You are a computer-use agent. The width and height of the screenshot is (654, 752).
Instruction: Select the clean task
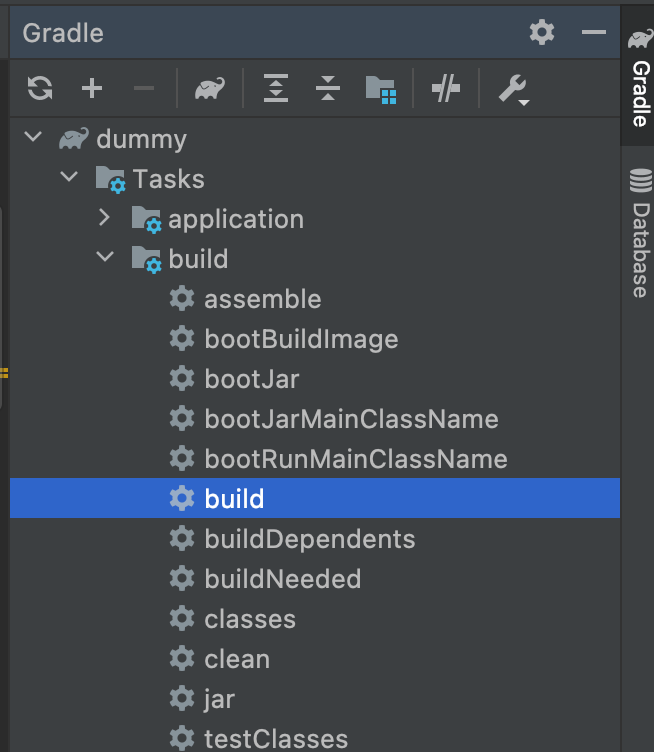point(315,658)
